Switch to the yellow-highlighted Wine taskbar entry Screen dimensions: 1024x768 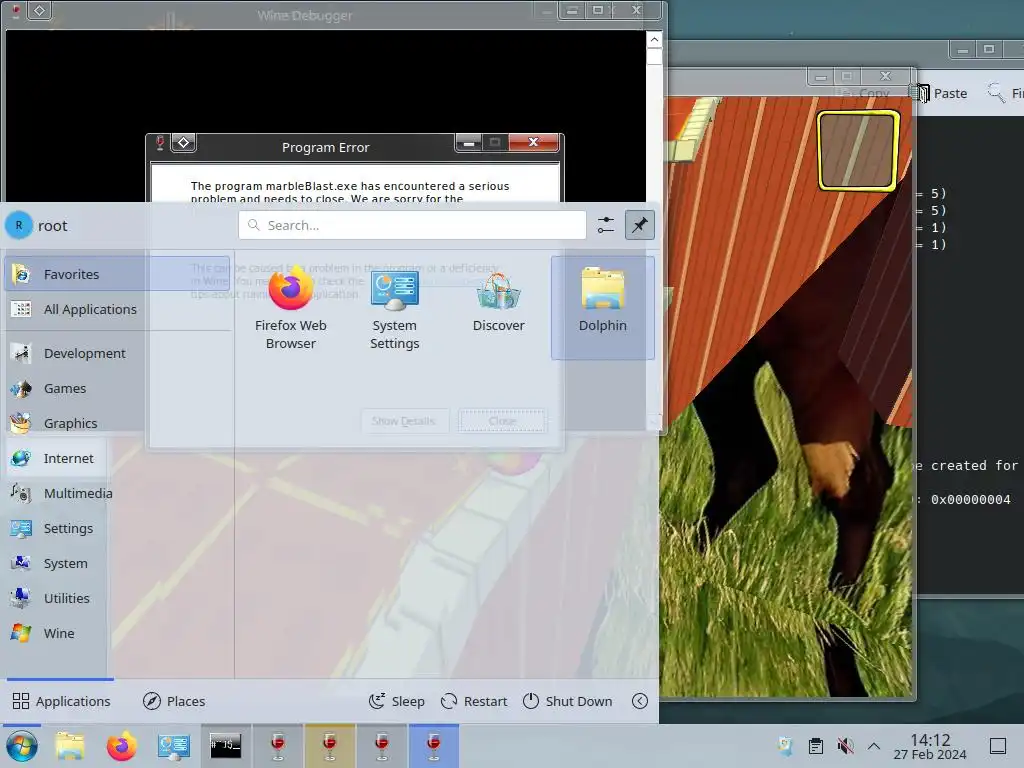click(330, 746)
